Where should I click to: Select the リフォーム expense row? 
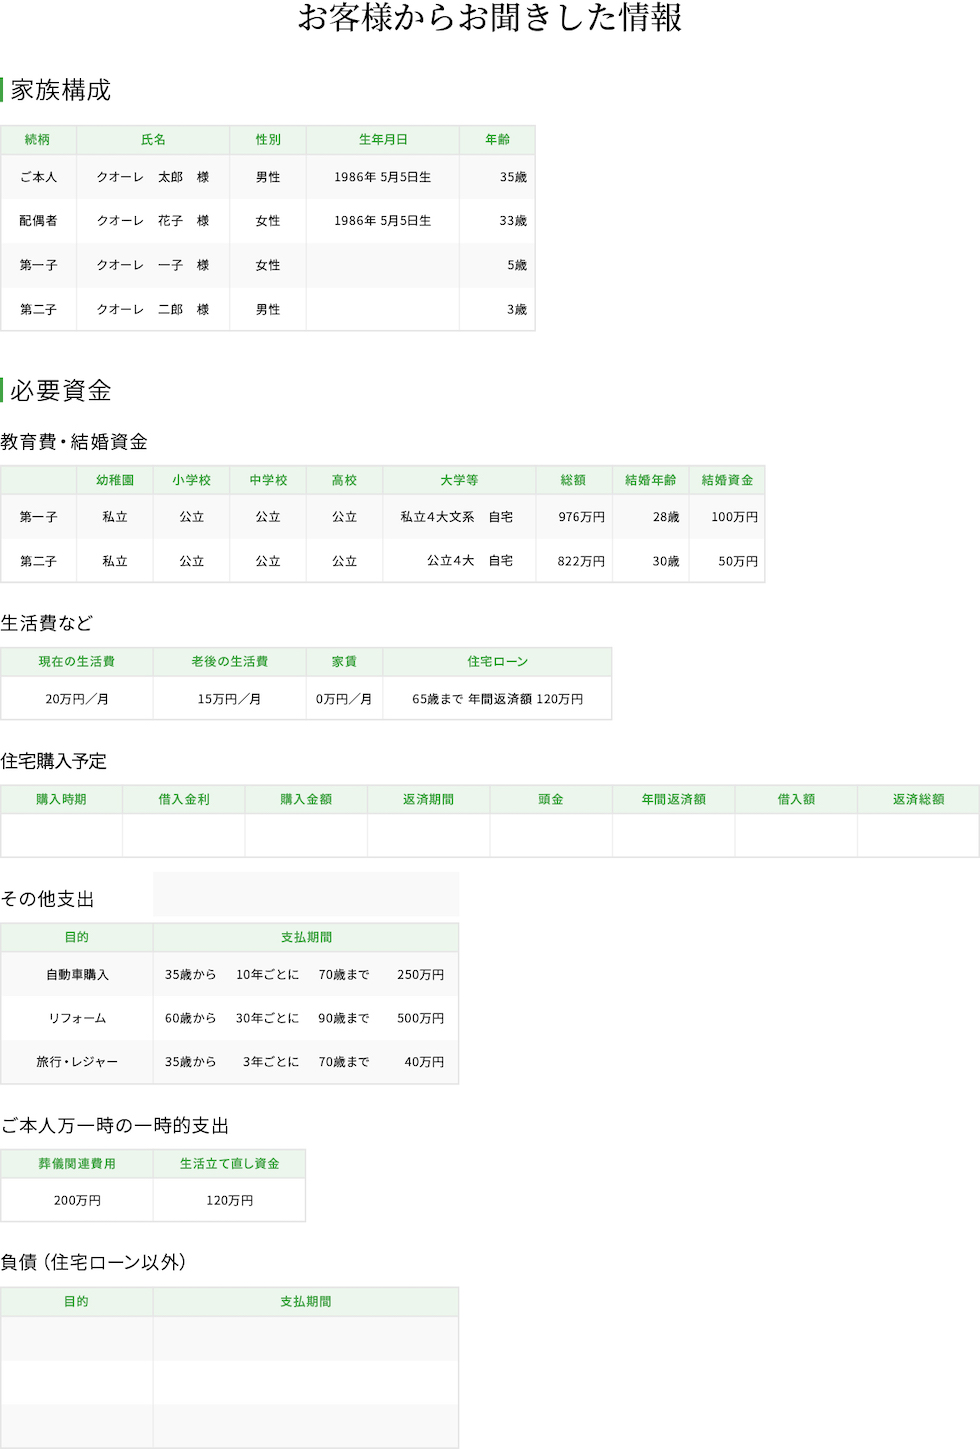click(78, 1017)
